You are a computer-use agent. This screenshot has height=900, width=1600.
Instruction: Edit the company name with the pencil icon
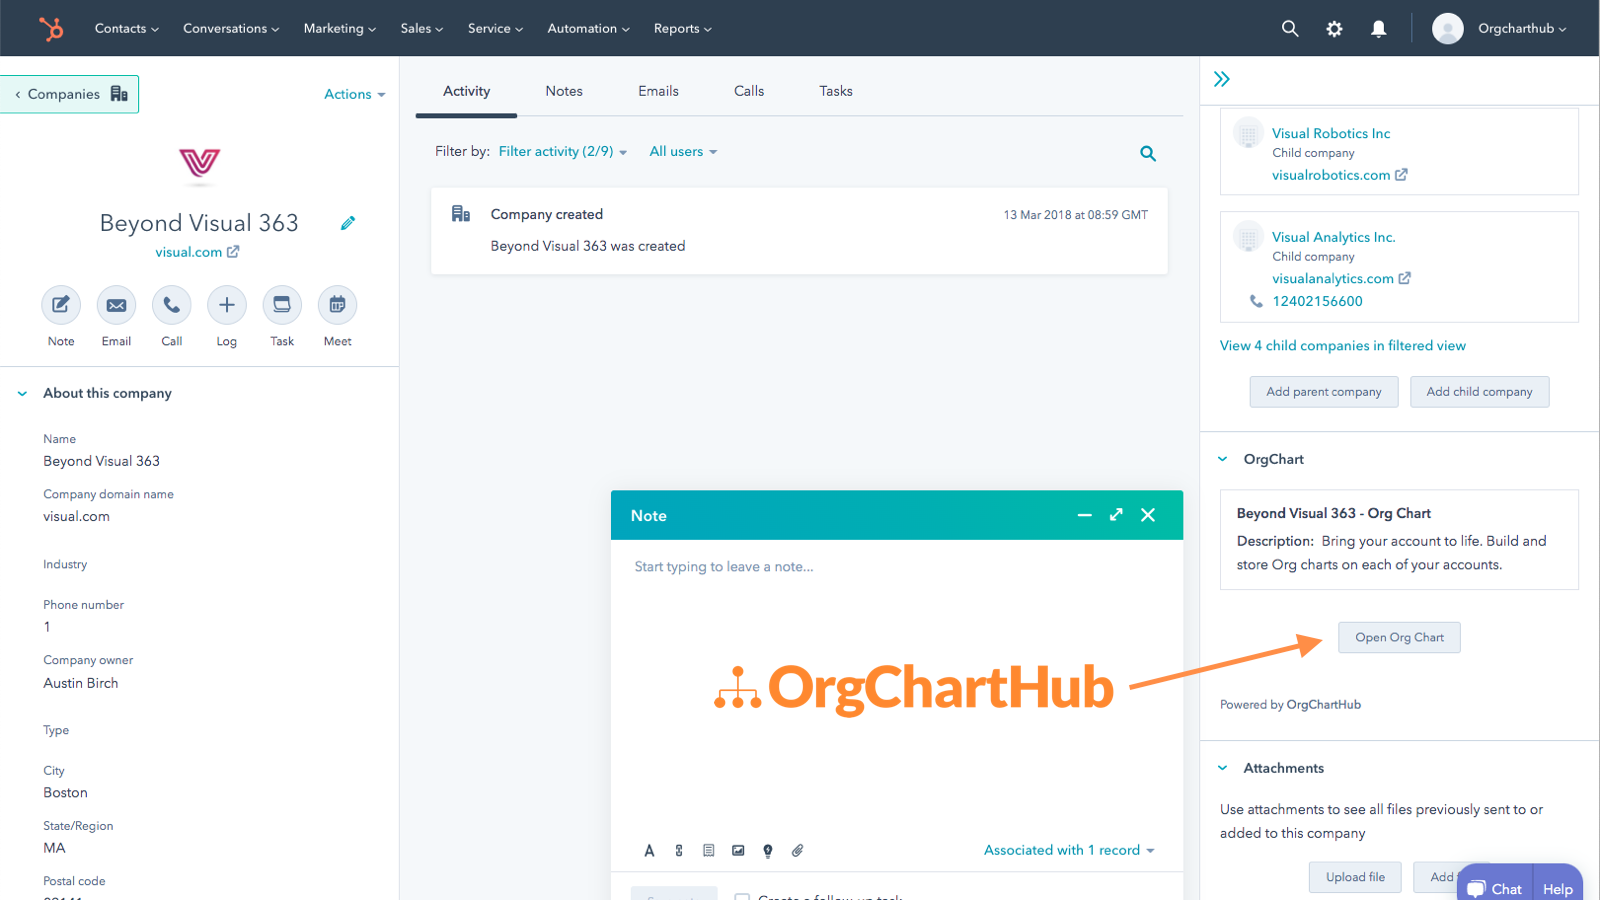347,222
